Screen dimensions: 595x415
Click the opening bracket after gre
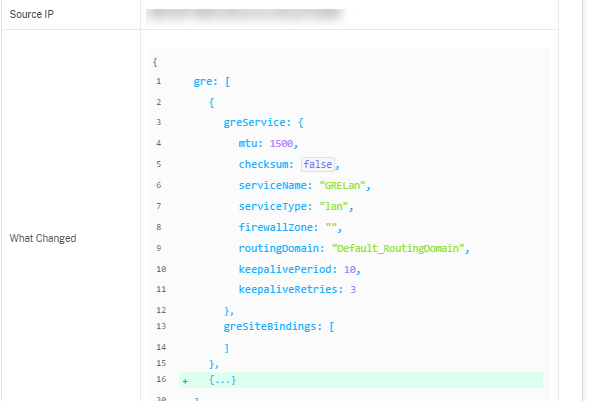(x=228, y=82)
